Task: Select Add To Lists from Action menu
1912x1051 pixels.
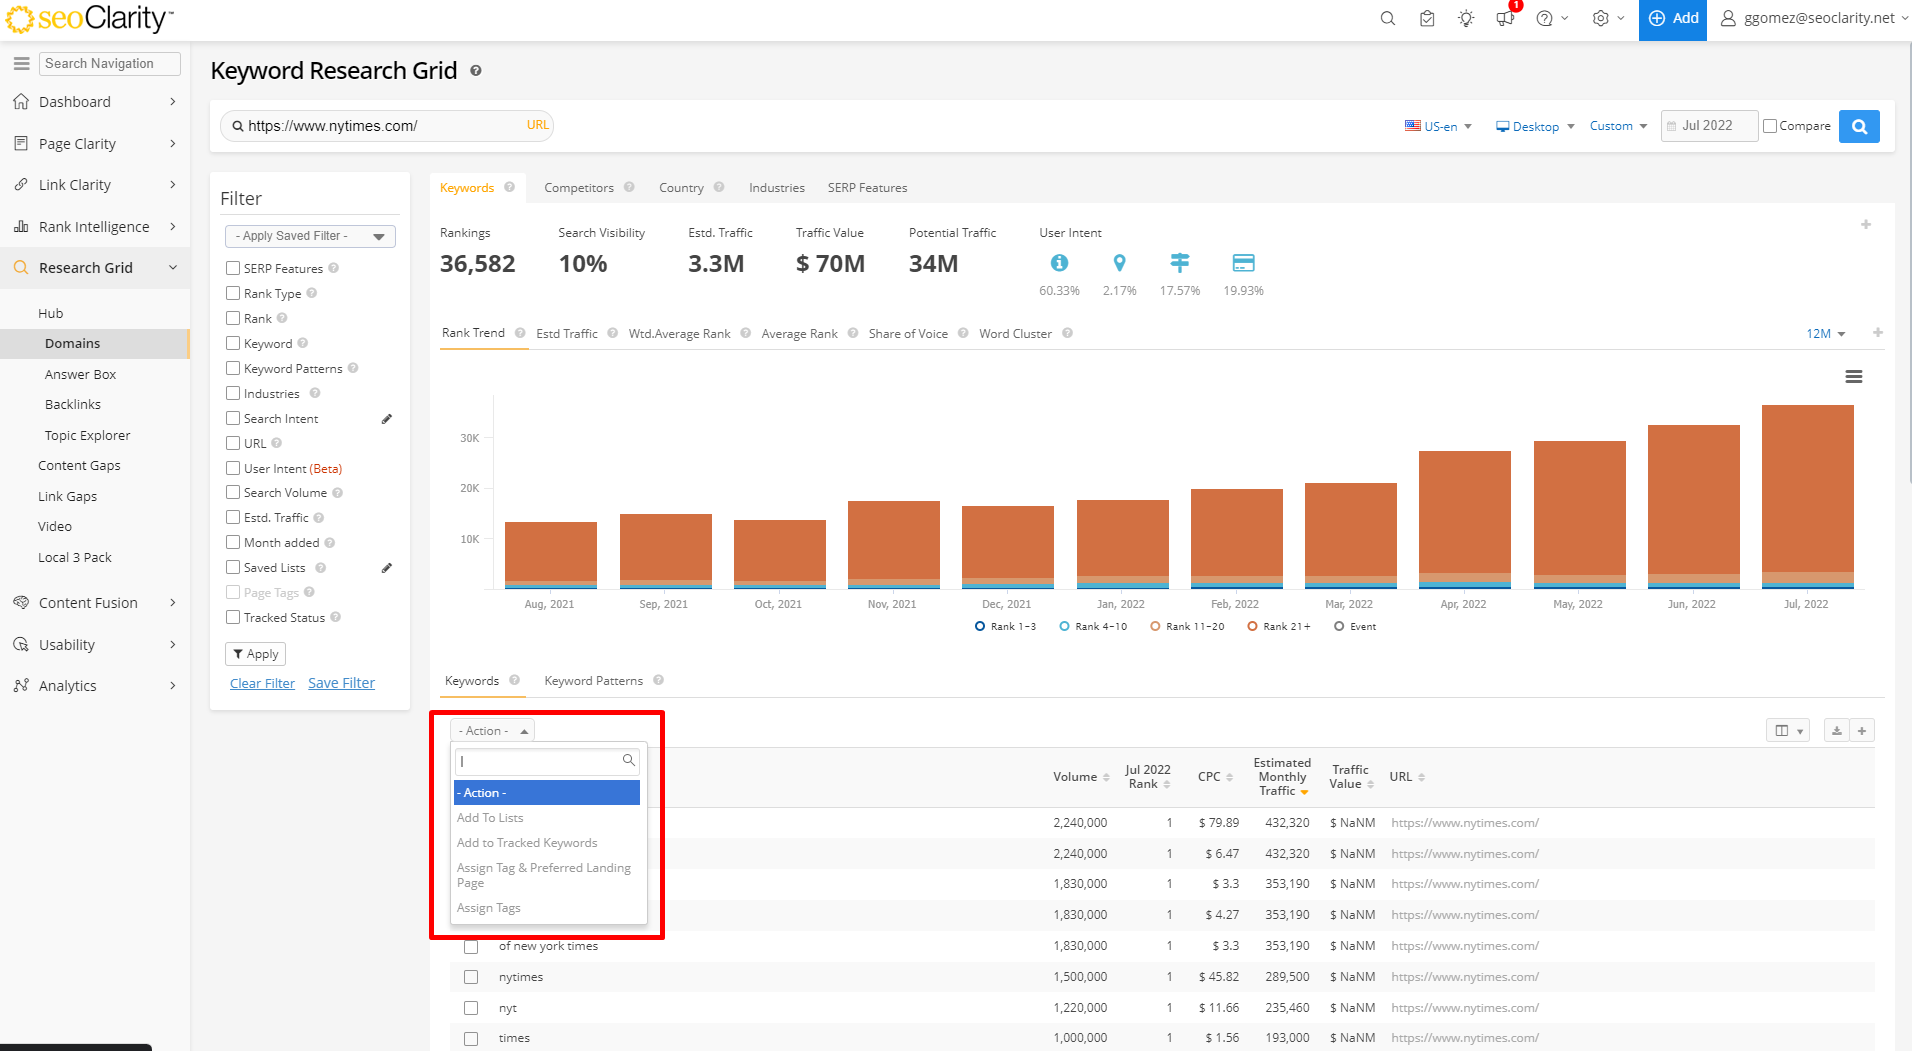Action: click(490, 818)
